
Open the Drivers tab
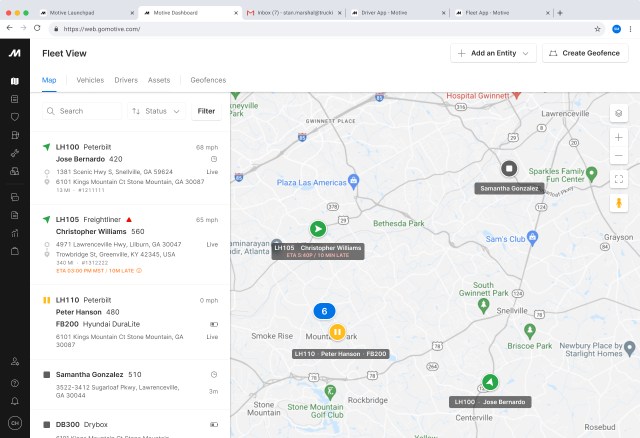126,80
